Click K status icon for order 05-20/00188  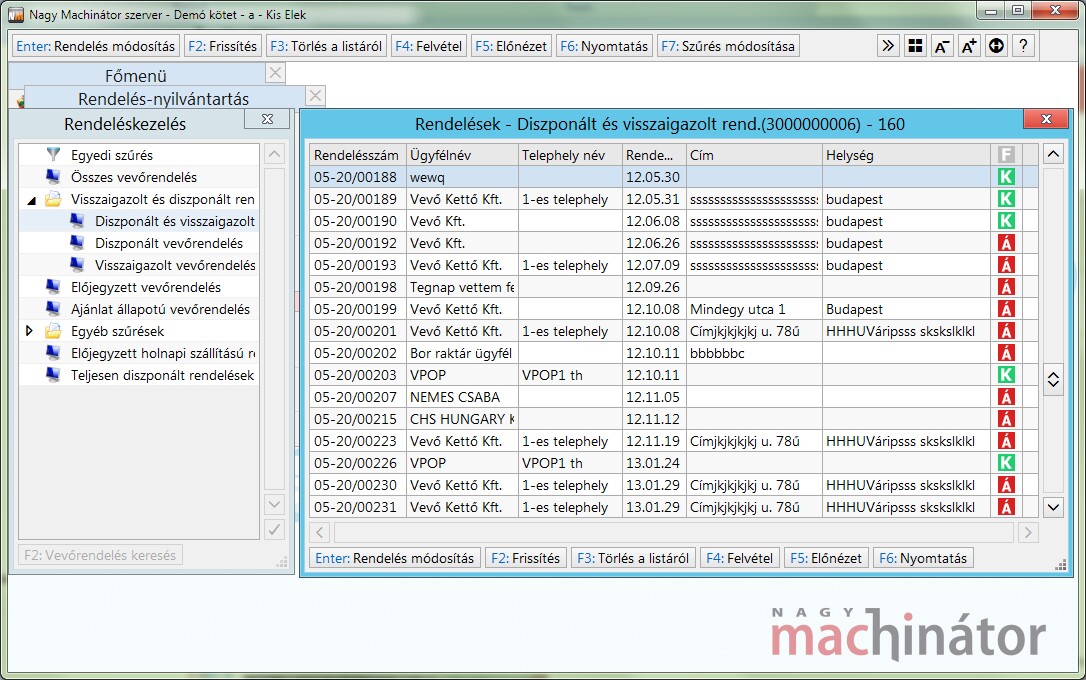(x=1006, y=177)
